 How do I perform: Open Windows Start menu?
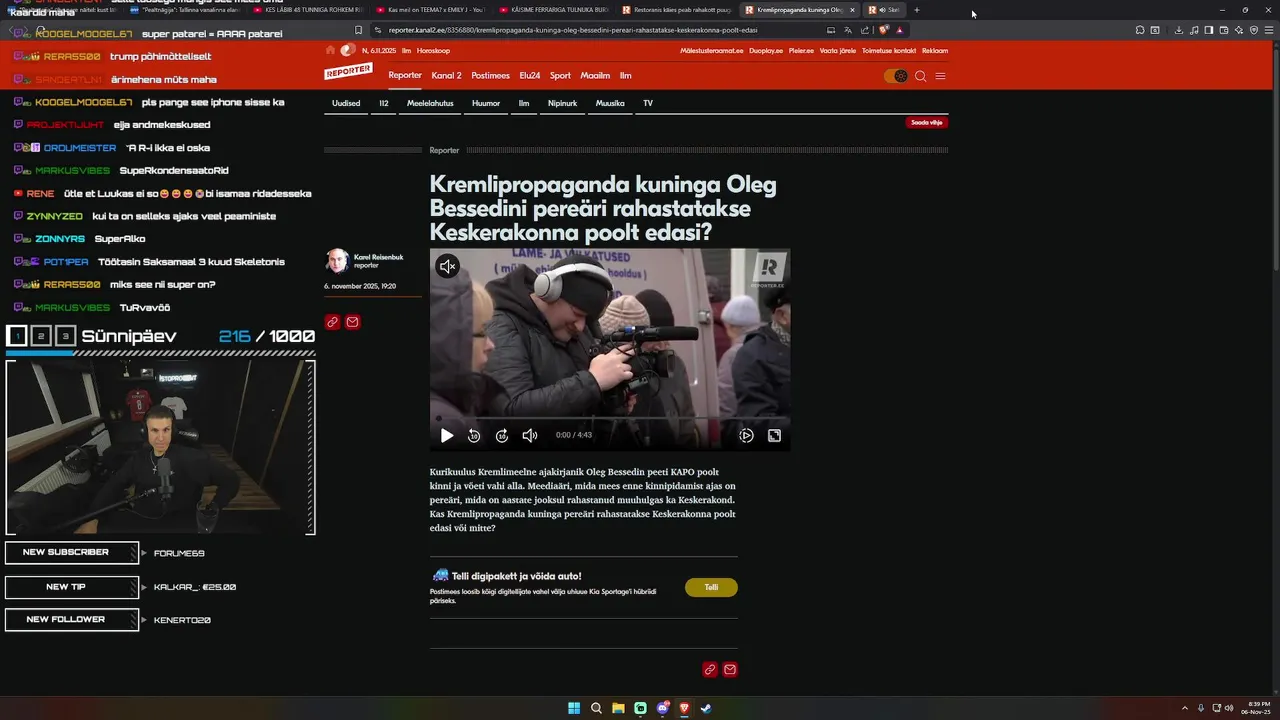574,708
